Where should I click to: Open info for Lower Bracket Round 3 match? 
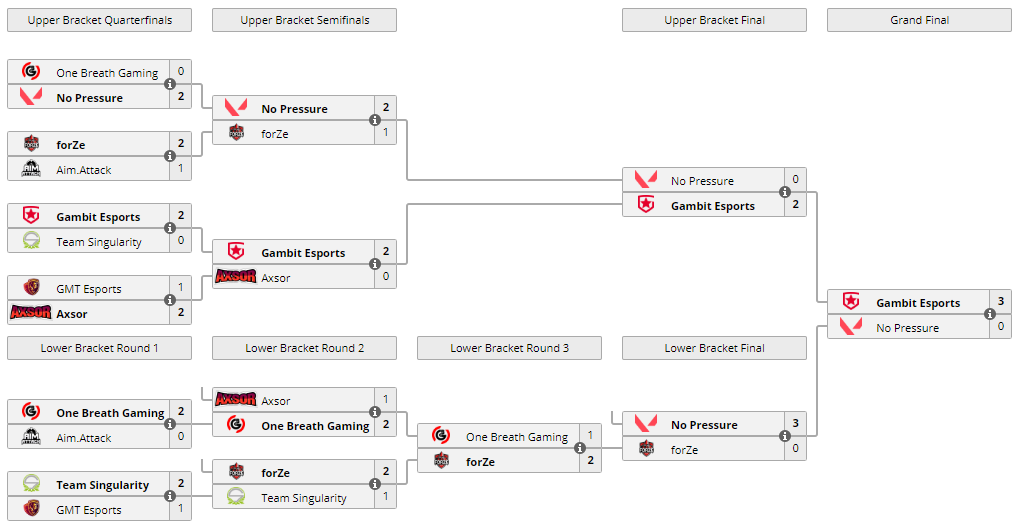(580, 448)
